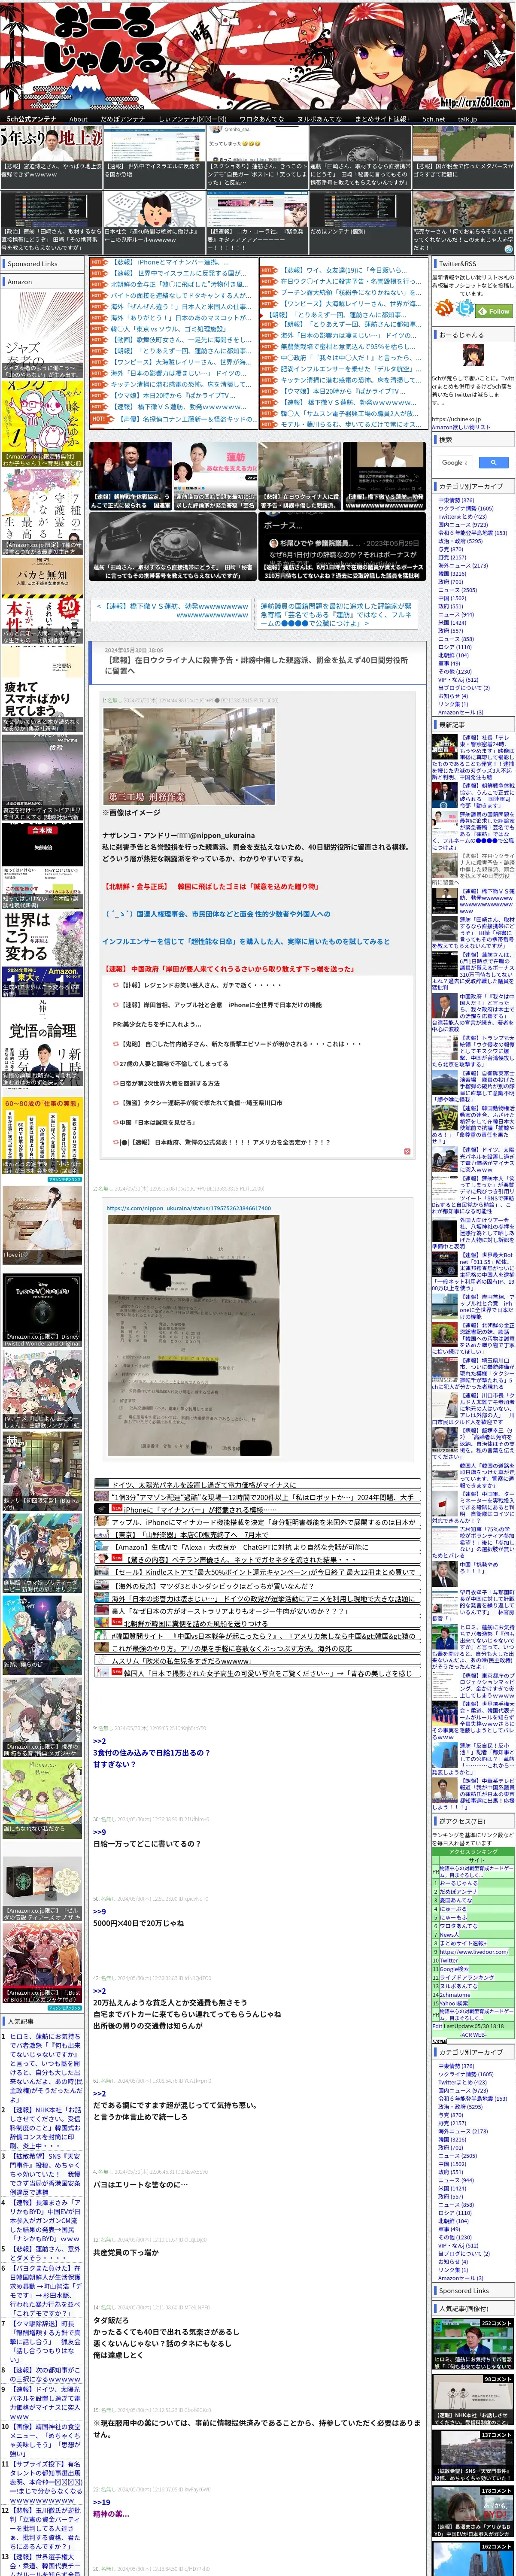
Task: Open だめぽアンテナ in the access ranking list
Action: pyautogui.click(x=458, y=1892)
